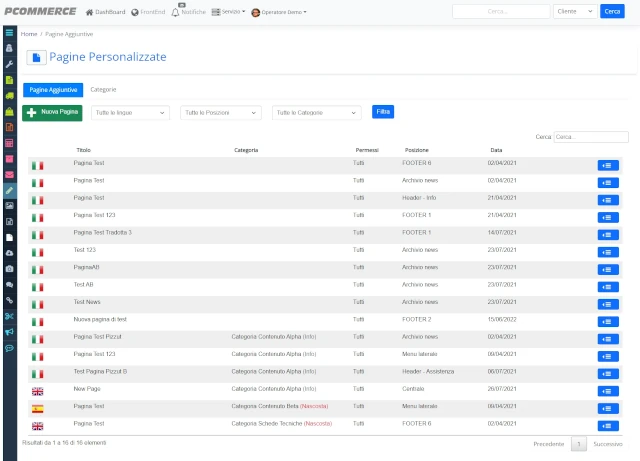Click UK flag of New Page row
The image size is (640, 461).
pos(38,392)
